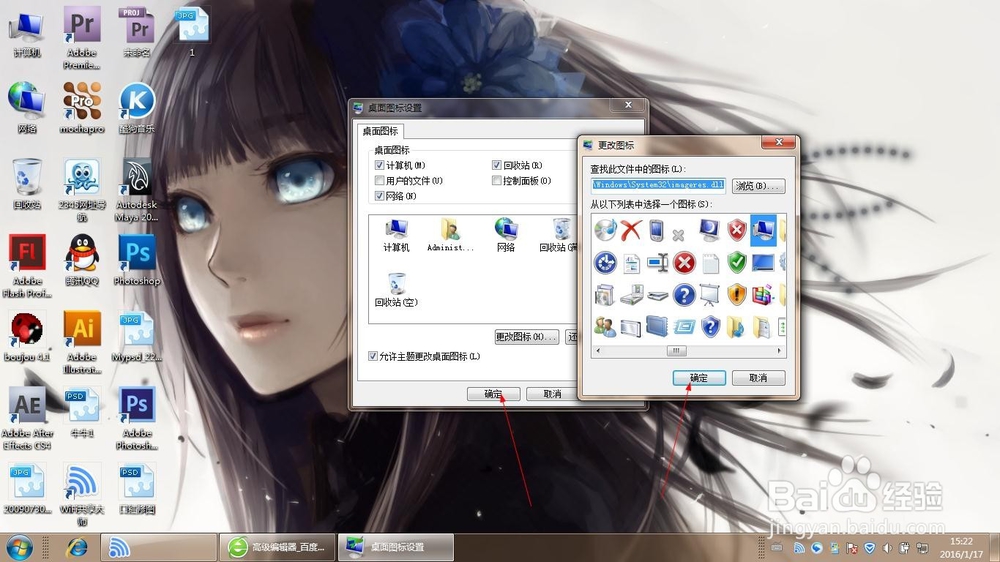The height and width of the screenshot is (562, 1000).
Task: Open the Action Center flag tray icon
Action: (852, 548)
